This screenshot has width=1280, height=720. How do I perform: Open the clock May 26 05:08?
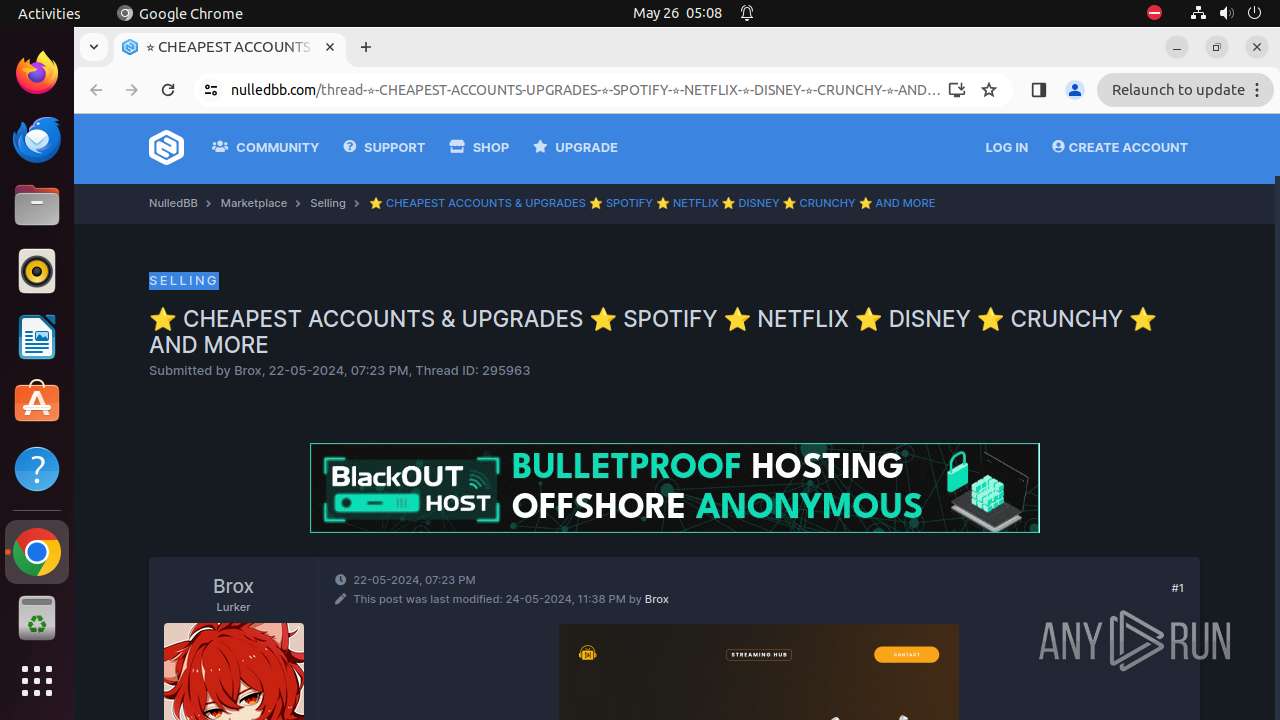pyautogui.click(x=677, y=13)
